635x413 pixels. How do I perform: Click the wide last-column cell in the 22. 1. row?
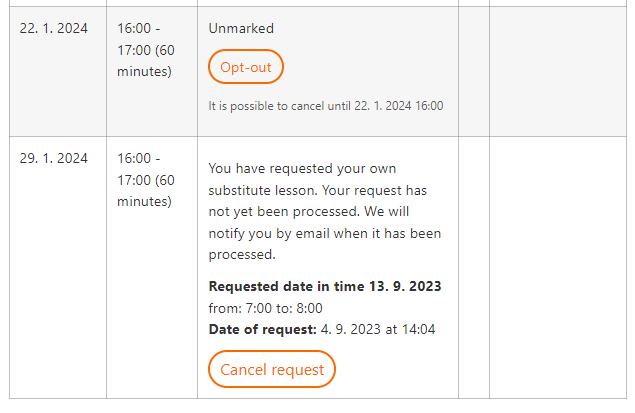tap(558, 71)
